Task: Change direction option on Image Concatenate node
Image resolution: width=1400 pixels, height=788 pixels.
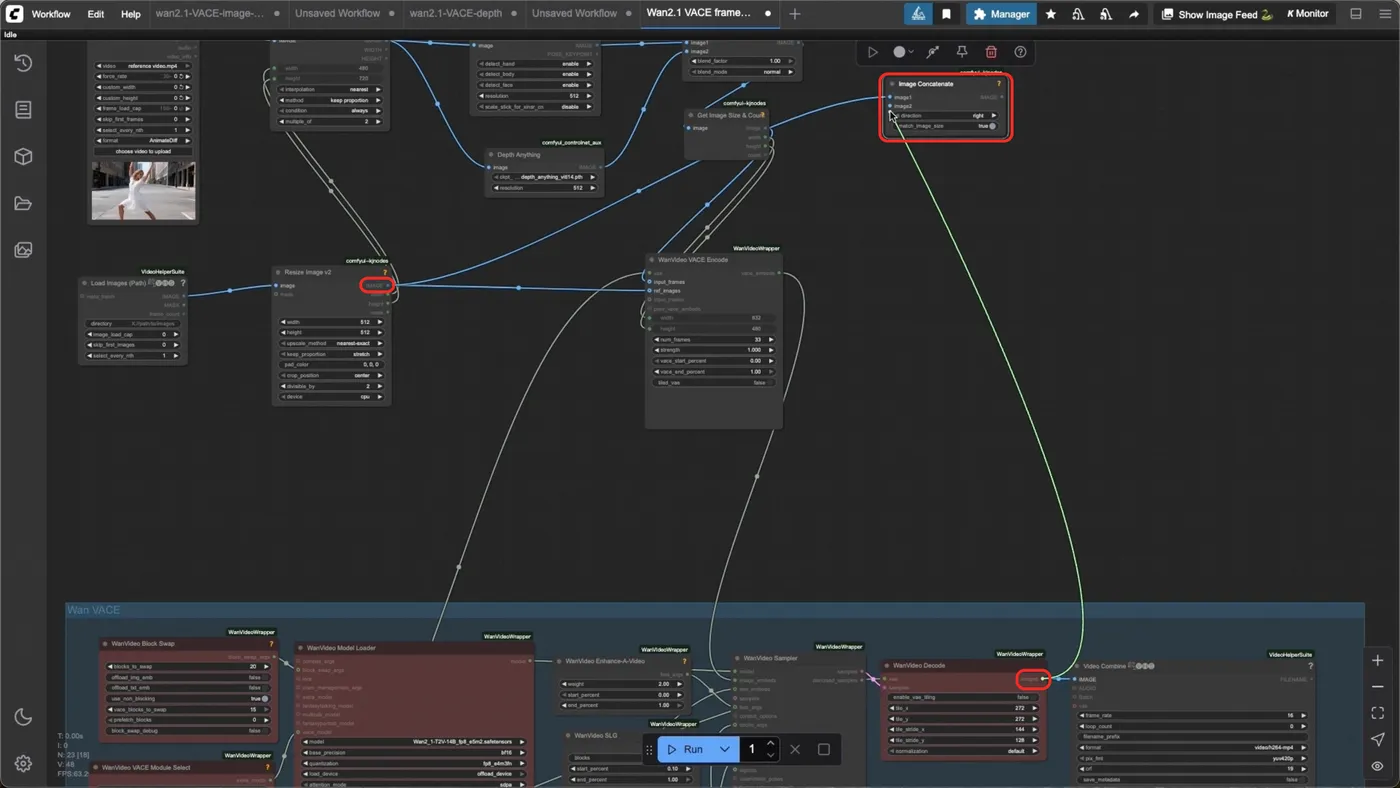Action: (x=945, y=116)
